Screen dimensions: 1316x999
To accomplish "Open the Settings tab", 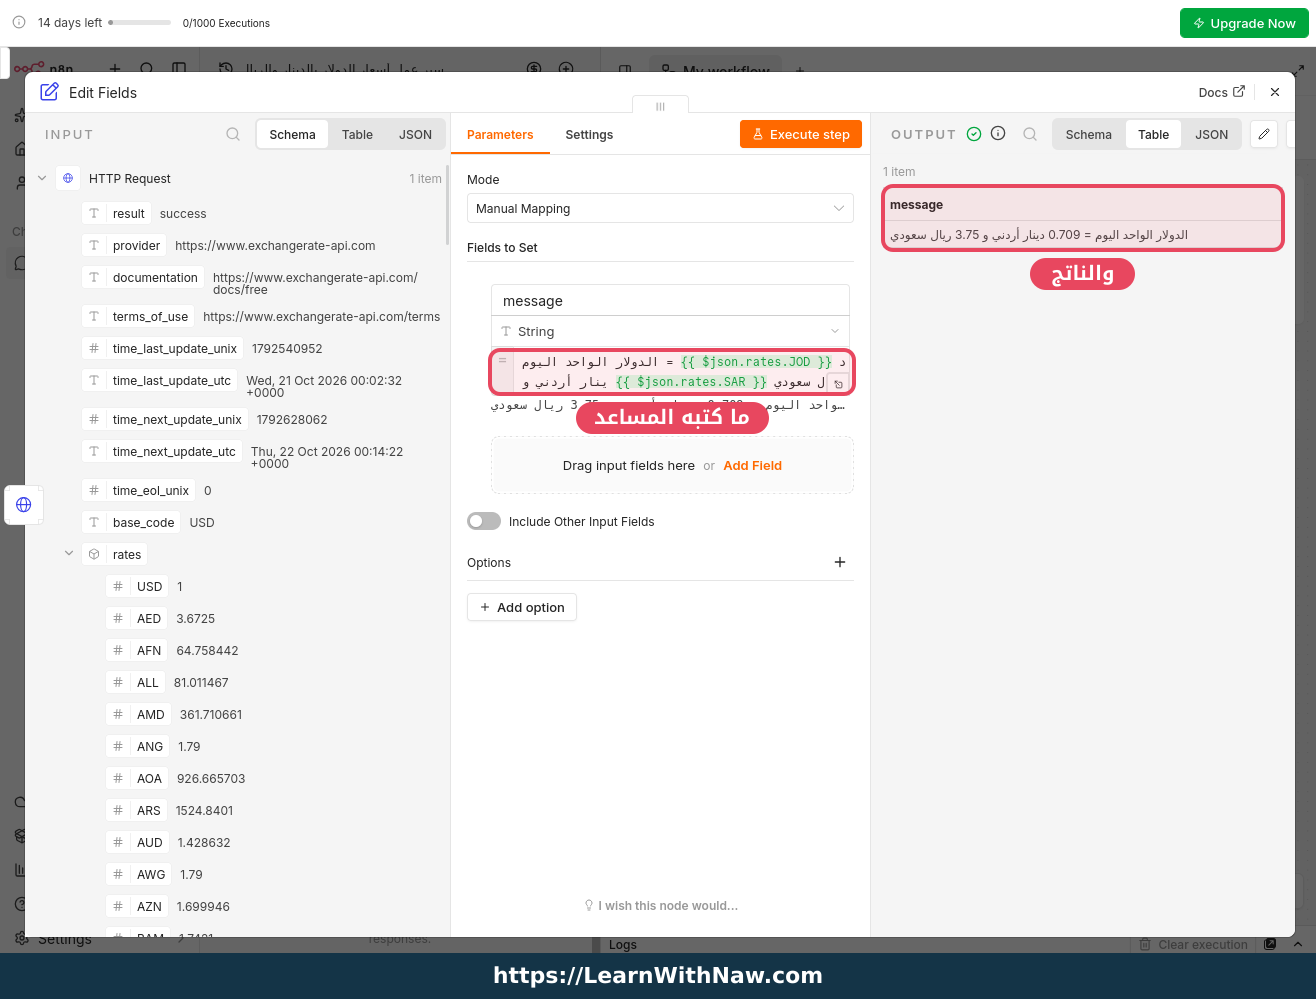I will [x=589, y=134].
